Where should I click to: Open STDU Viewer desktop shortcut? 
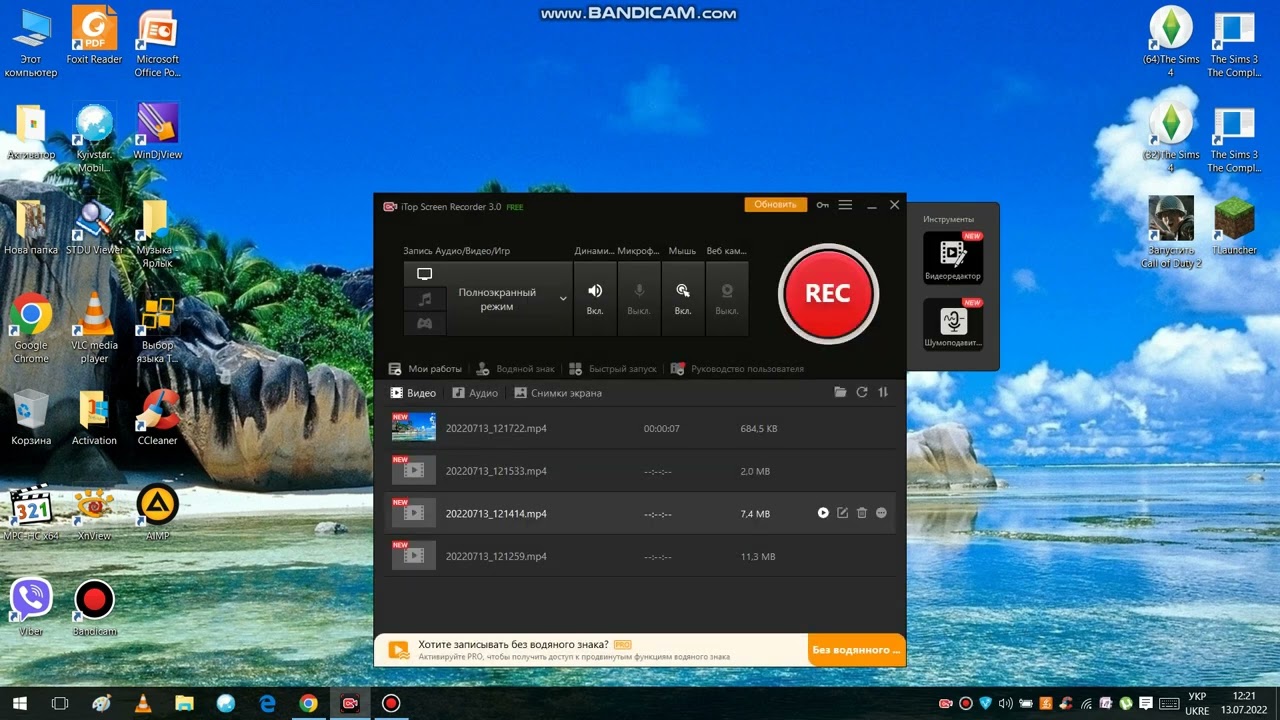tap(94, 227)
